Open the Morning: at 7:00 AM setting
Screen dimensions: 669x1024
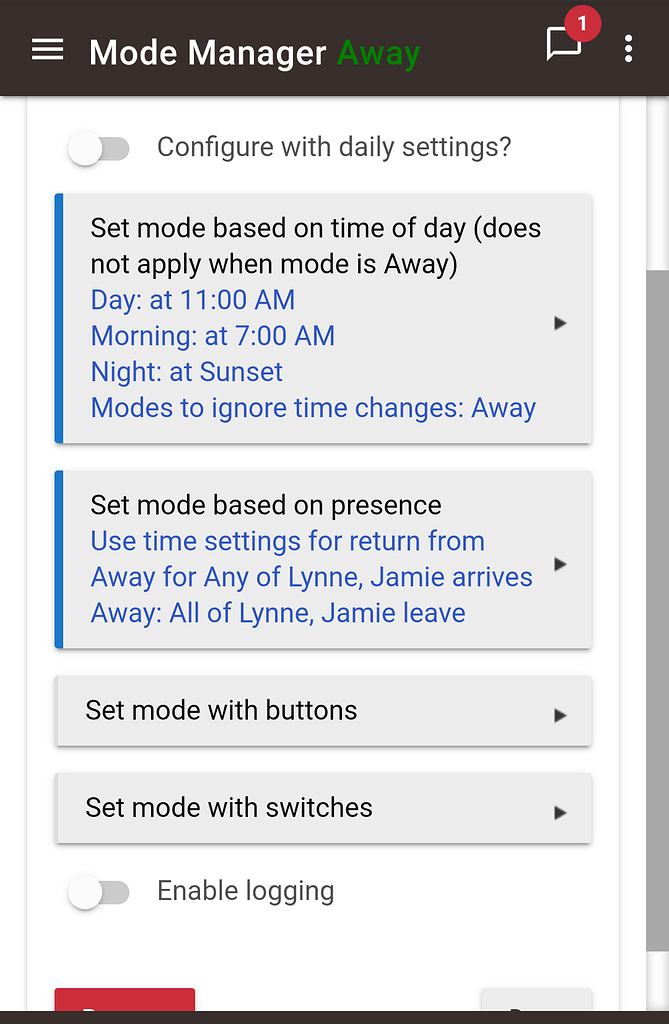point(212,336)
